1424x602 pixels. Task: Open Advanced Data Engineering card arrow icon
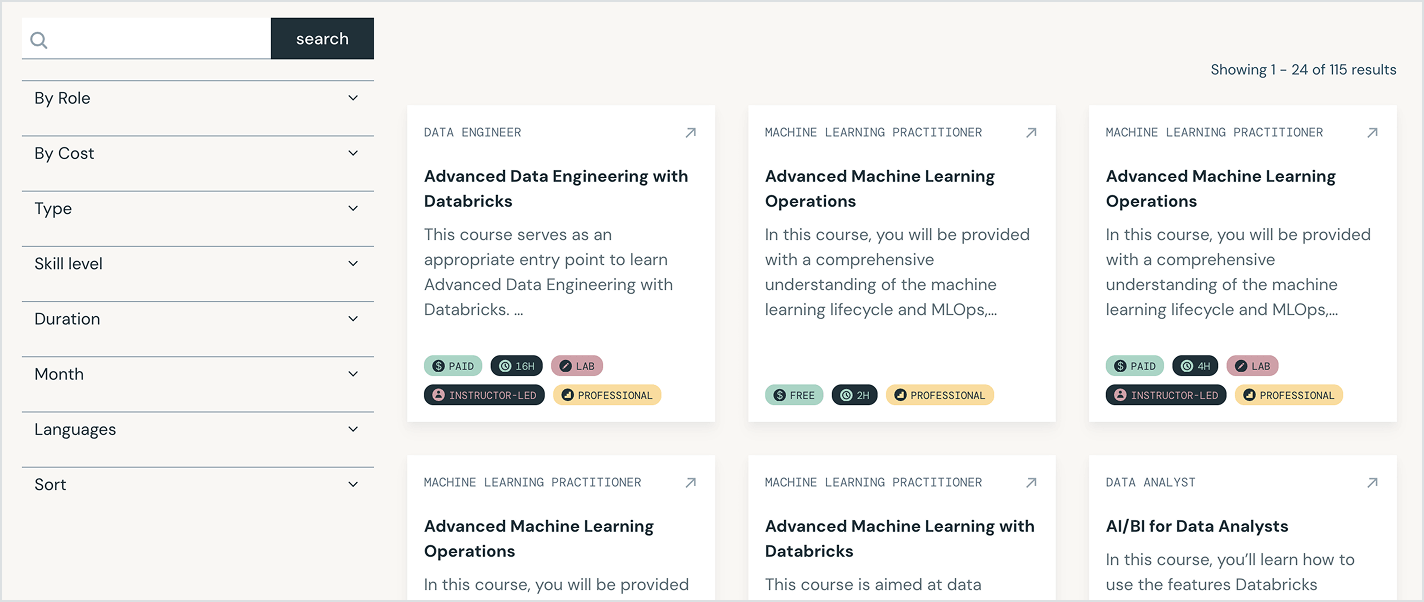690,133
